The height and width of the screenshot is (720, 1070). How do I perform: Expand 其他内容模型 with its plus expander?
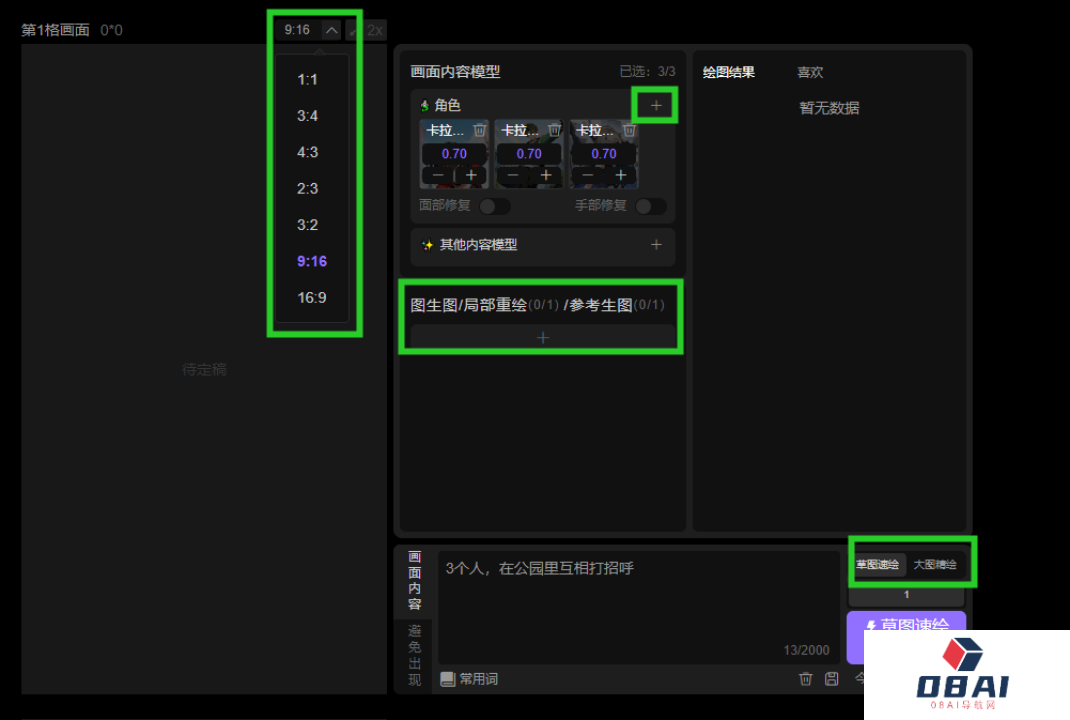point(656,246)
